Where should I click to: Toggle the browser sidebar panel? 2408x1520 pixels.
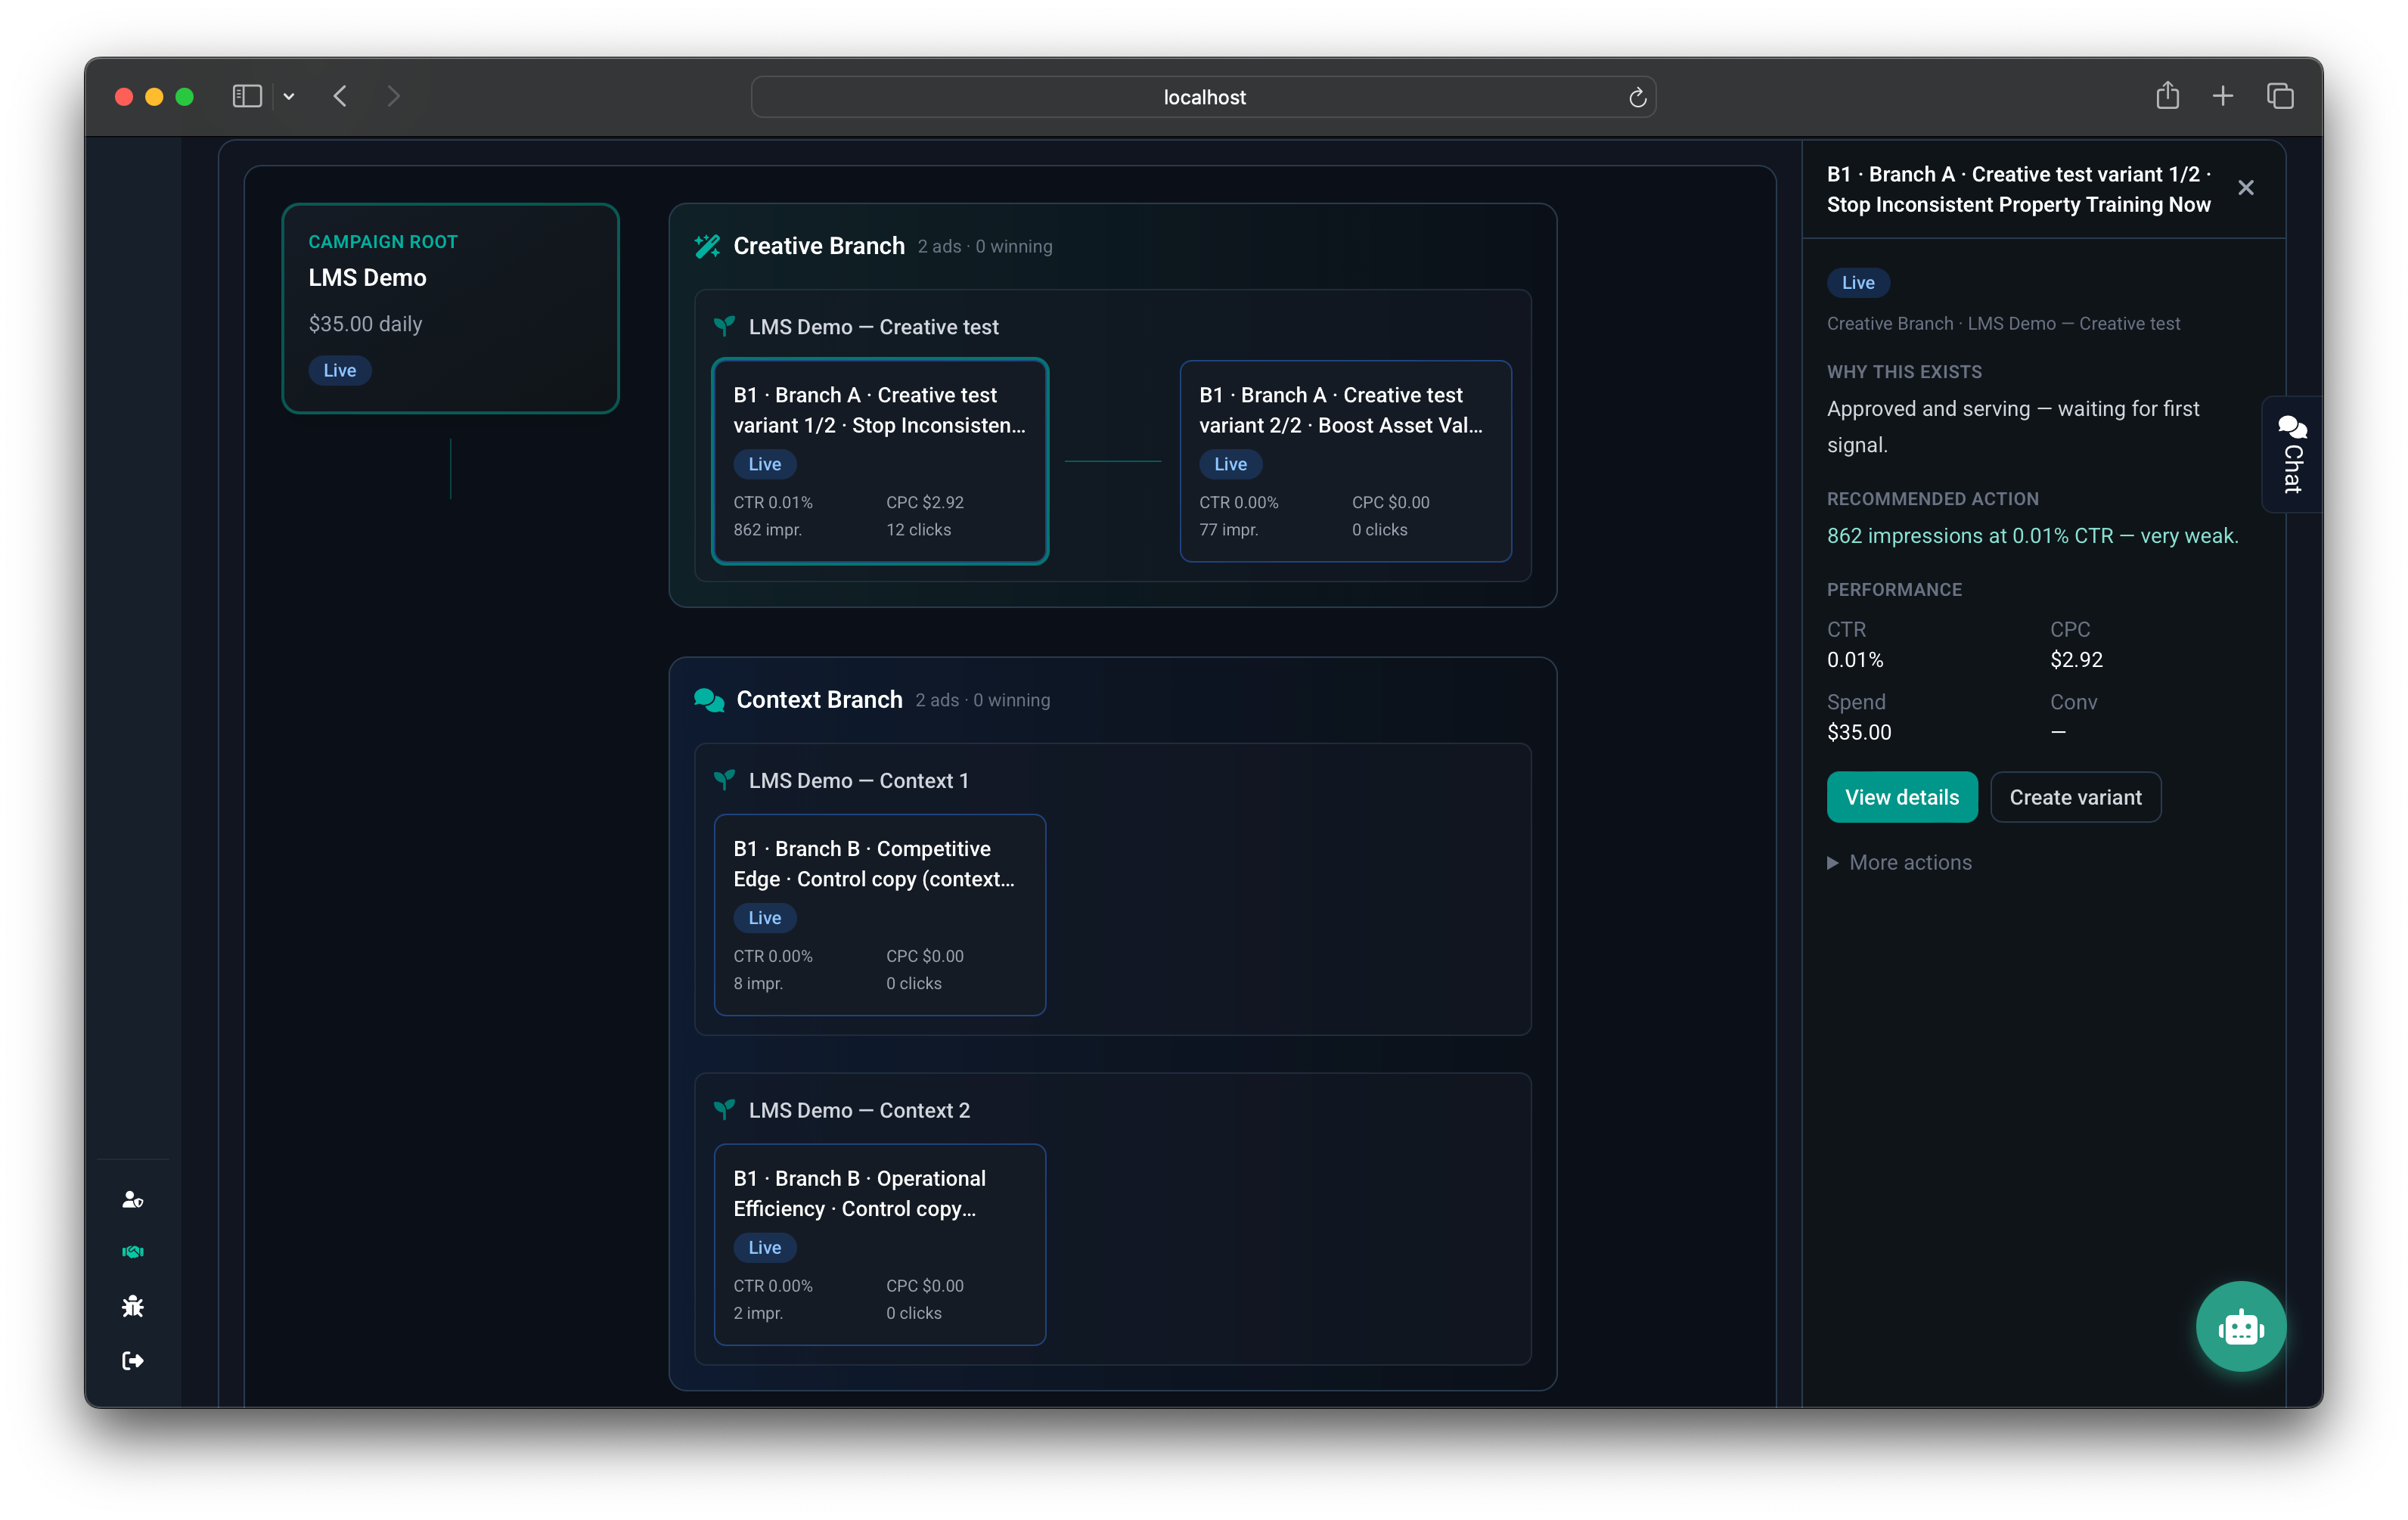247,96
